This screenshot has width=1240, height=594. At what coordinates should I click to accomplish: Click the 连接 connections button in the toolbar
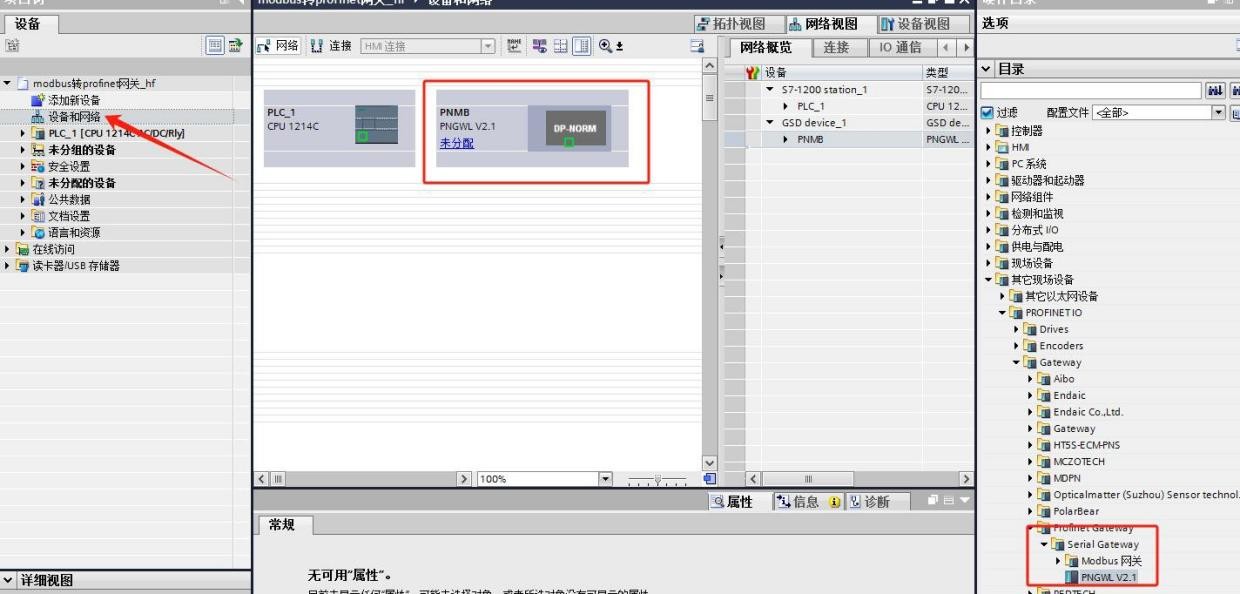[x=332, y=46]
